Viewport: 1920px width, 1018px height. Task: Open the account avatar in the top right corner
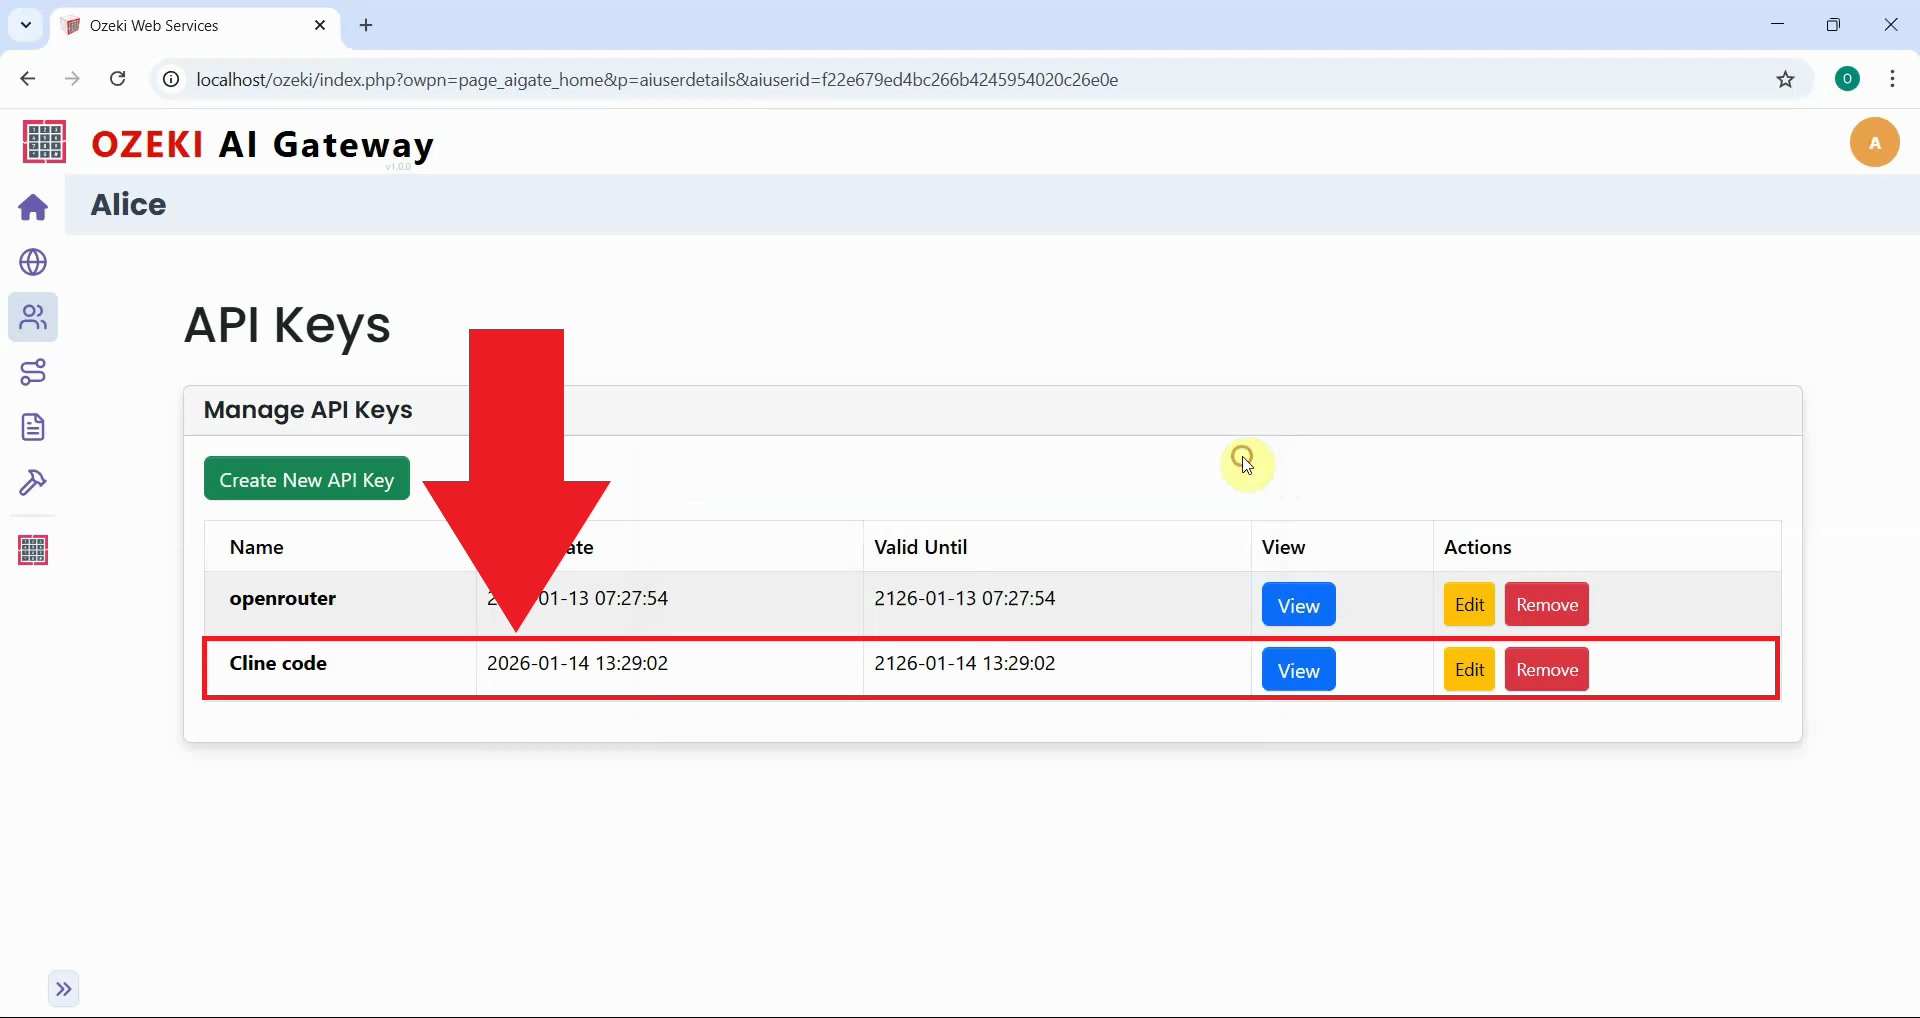(x=1875, y=142)
